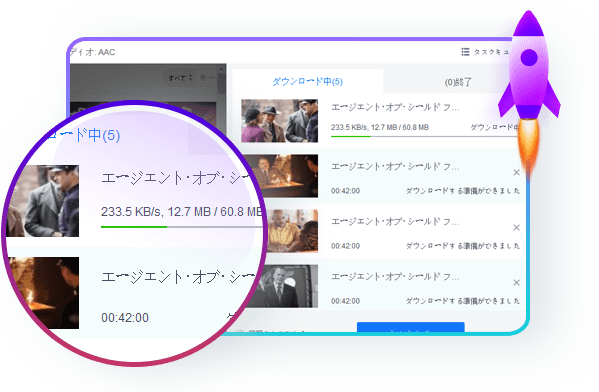Remove the yellow-shirt thumbnail row with X
The image size is (599, 392).
(516, 227)
